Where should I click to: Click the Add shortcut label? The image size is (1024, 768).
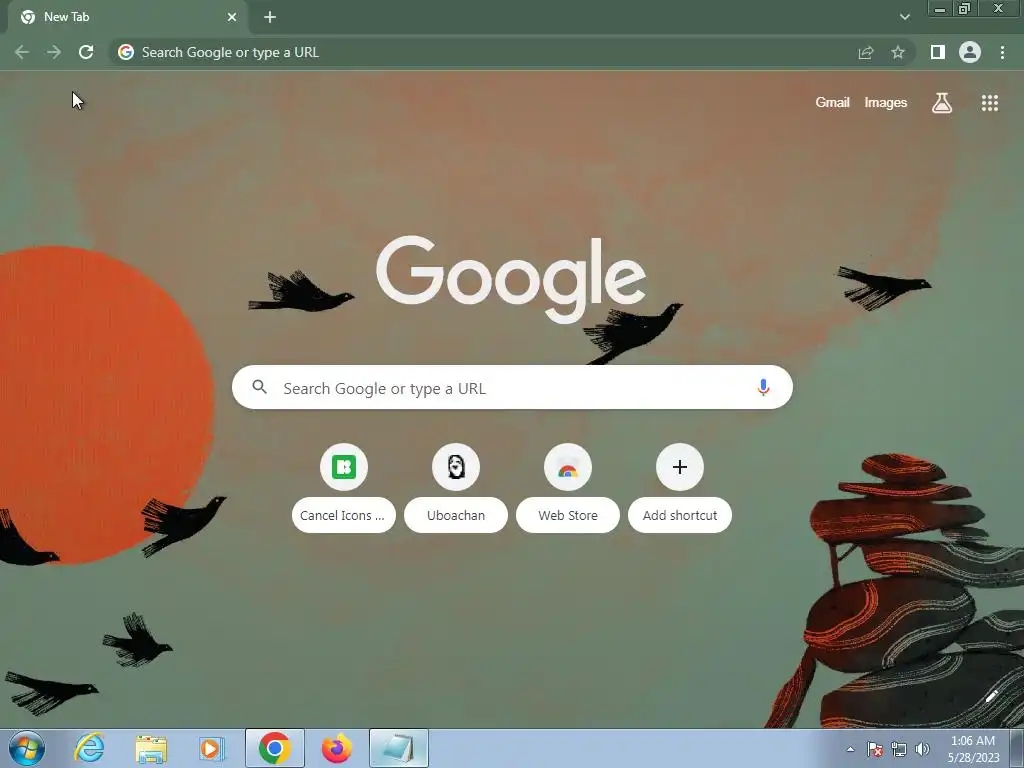(x=680, y=515)
